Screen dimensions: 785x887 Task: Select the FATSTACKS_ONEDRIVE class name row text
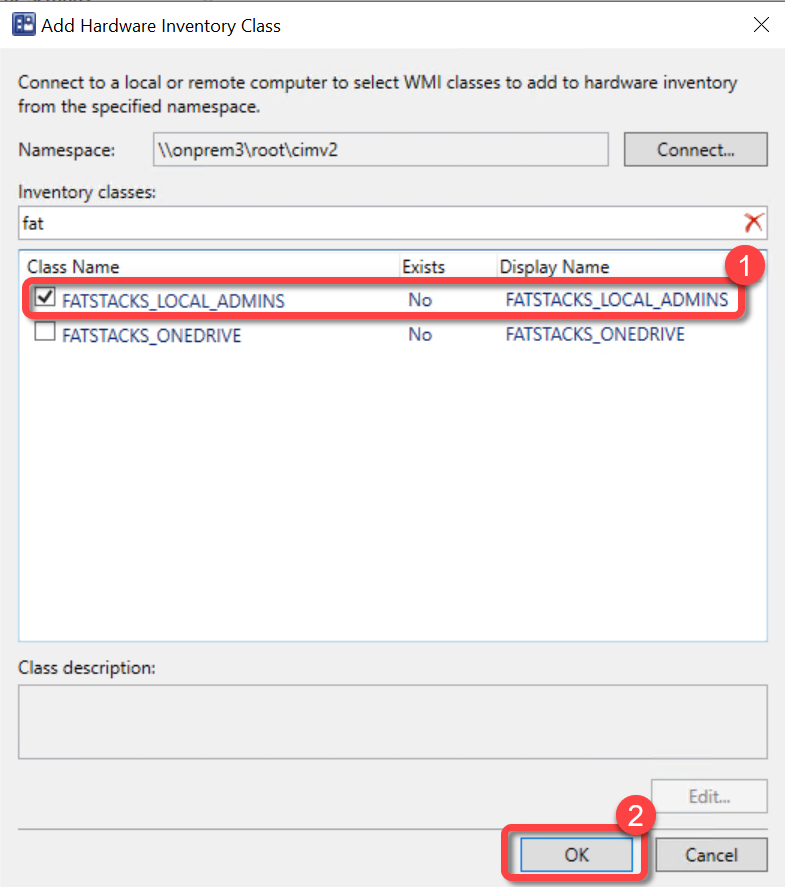pos(151,335)
